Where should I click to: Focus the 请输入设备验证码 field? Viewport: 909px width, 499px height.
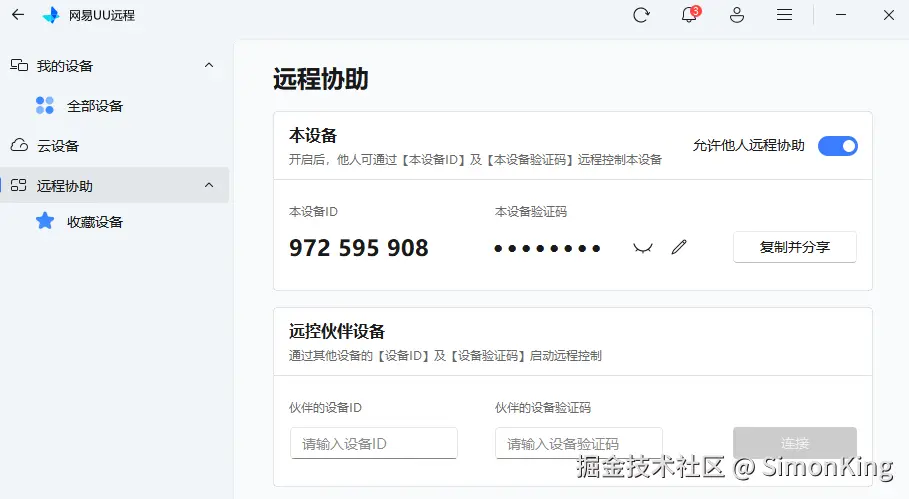579,443
